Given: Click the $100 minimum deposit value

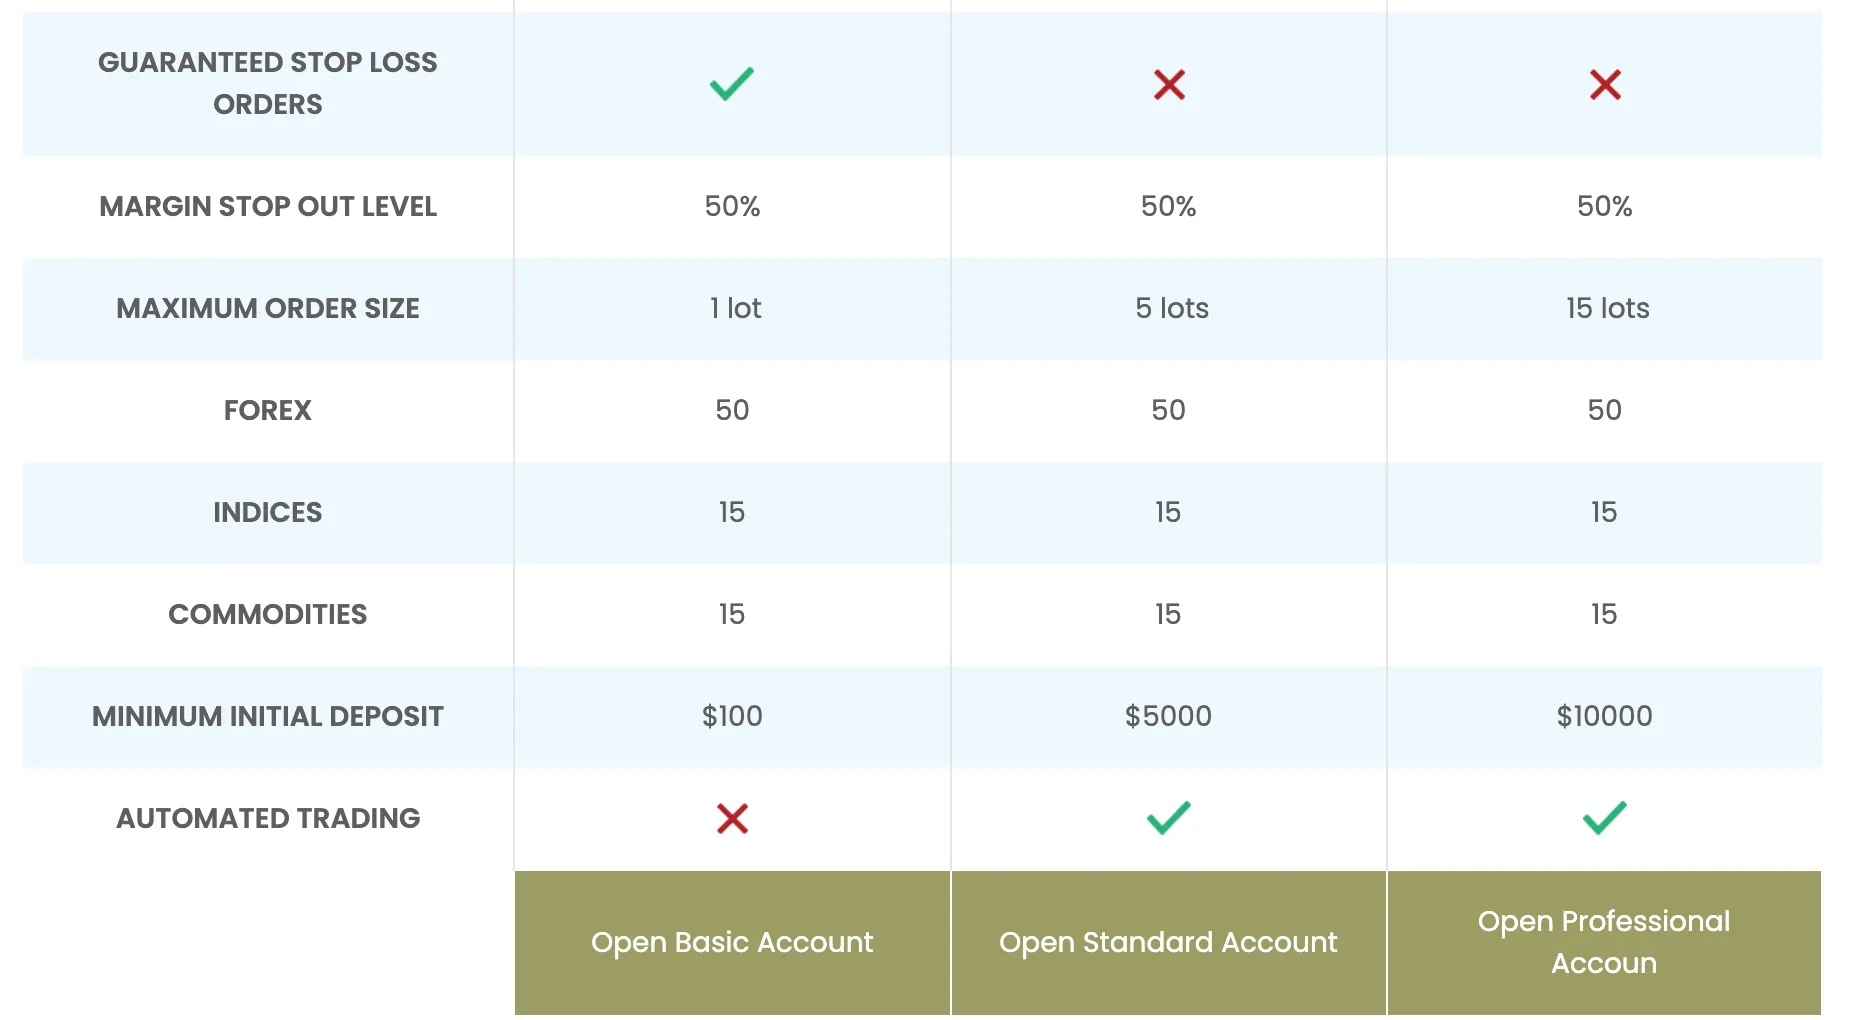Looking at the screenshot, I should (x=732, y=716).
